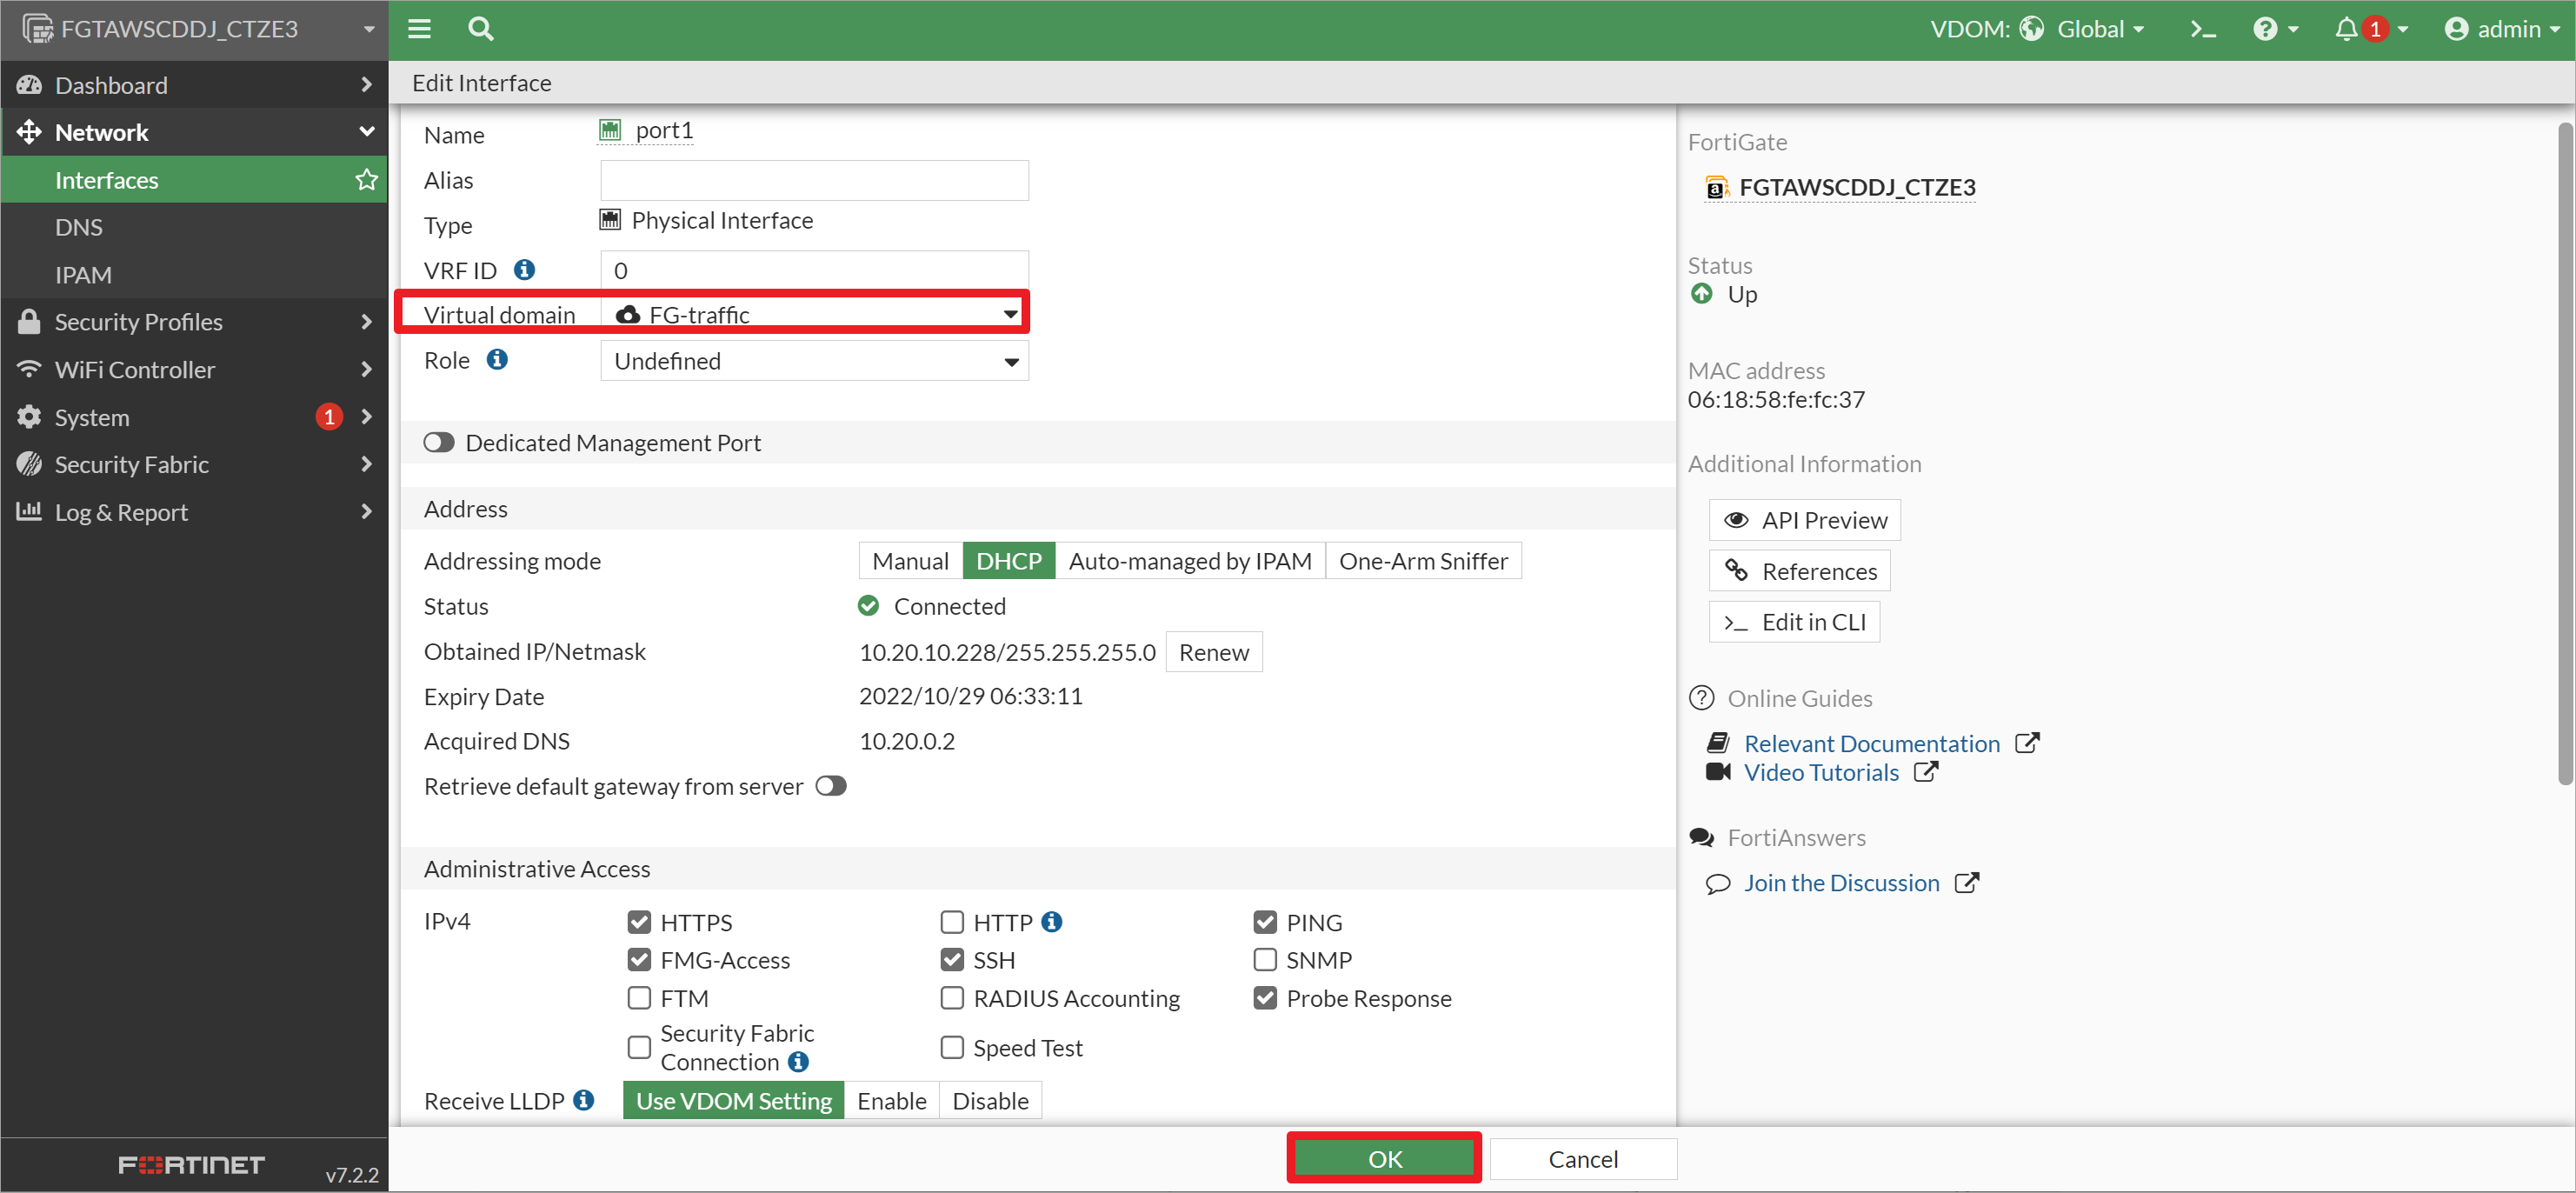This screenshot has height=1193, width=2576.
Task: Open Video Tutorials external link icon
Action: click(1925, 772)
